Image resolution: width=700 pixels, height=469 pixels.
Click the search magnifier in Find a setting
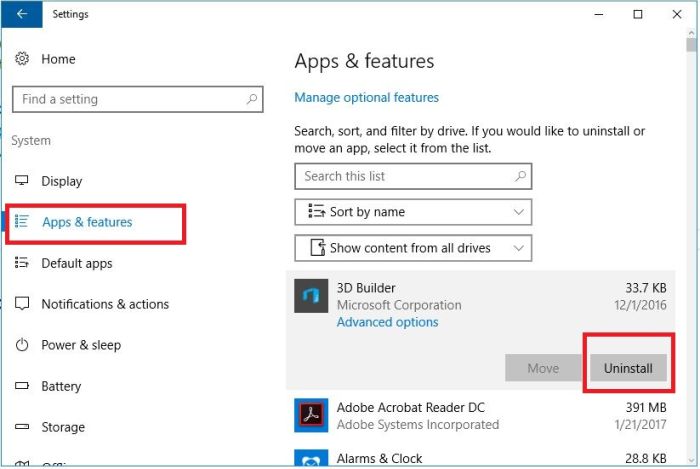[x=252, y=99]
